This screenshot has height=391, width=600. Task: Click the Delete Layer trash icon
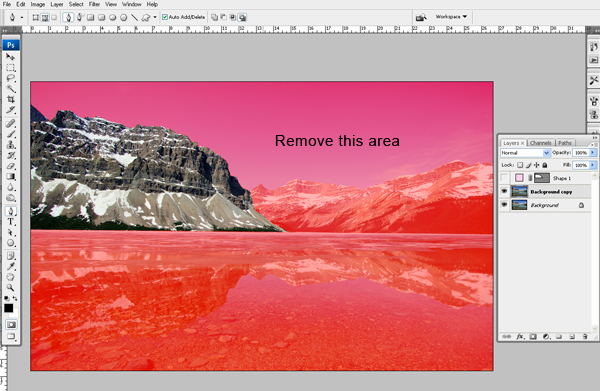point(585,337)
